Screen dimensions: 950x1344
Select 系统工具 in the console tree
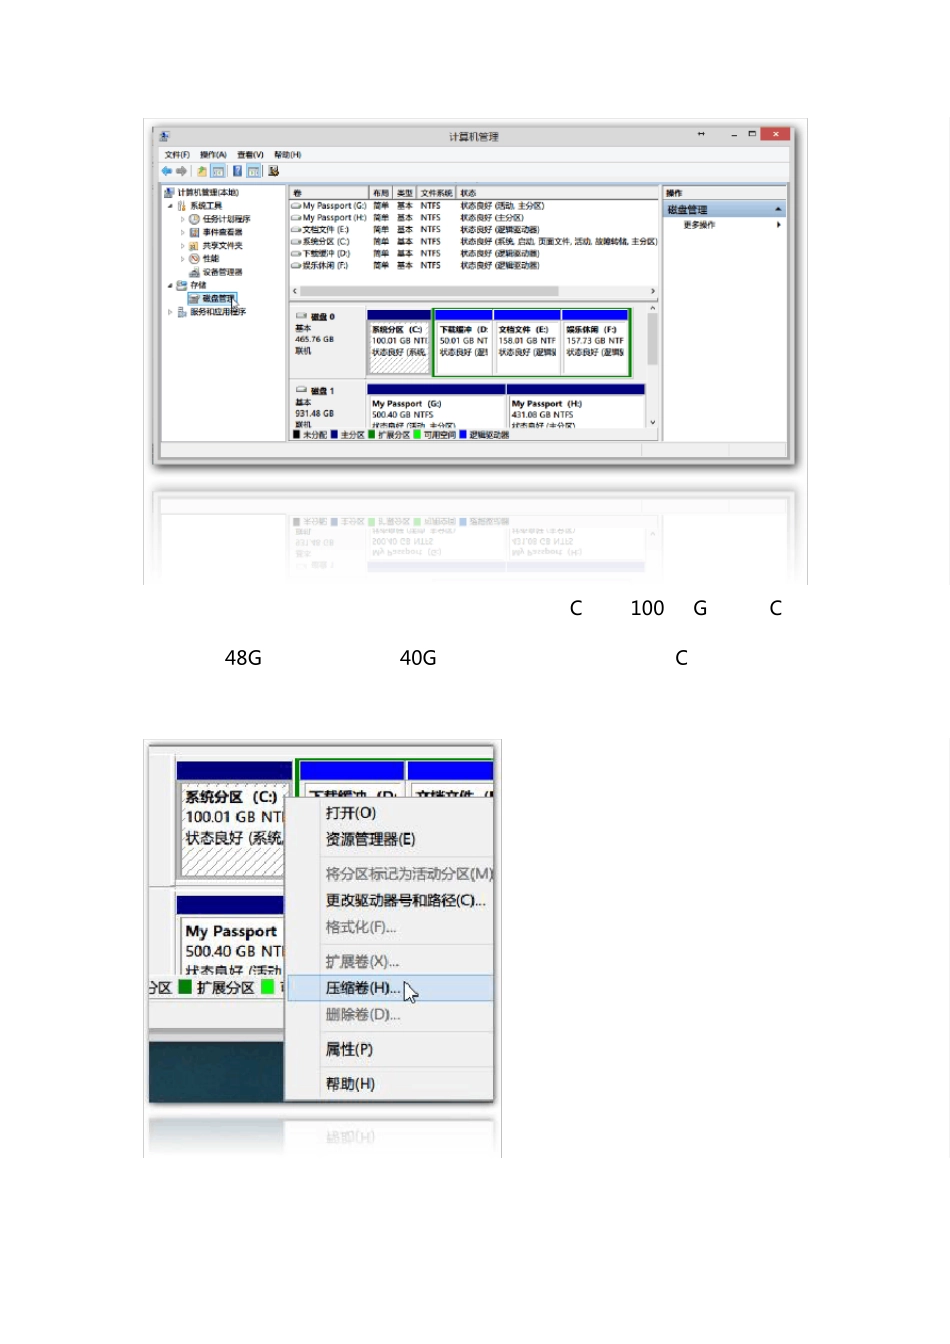(x=206, y=205)
